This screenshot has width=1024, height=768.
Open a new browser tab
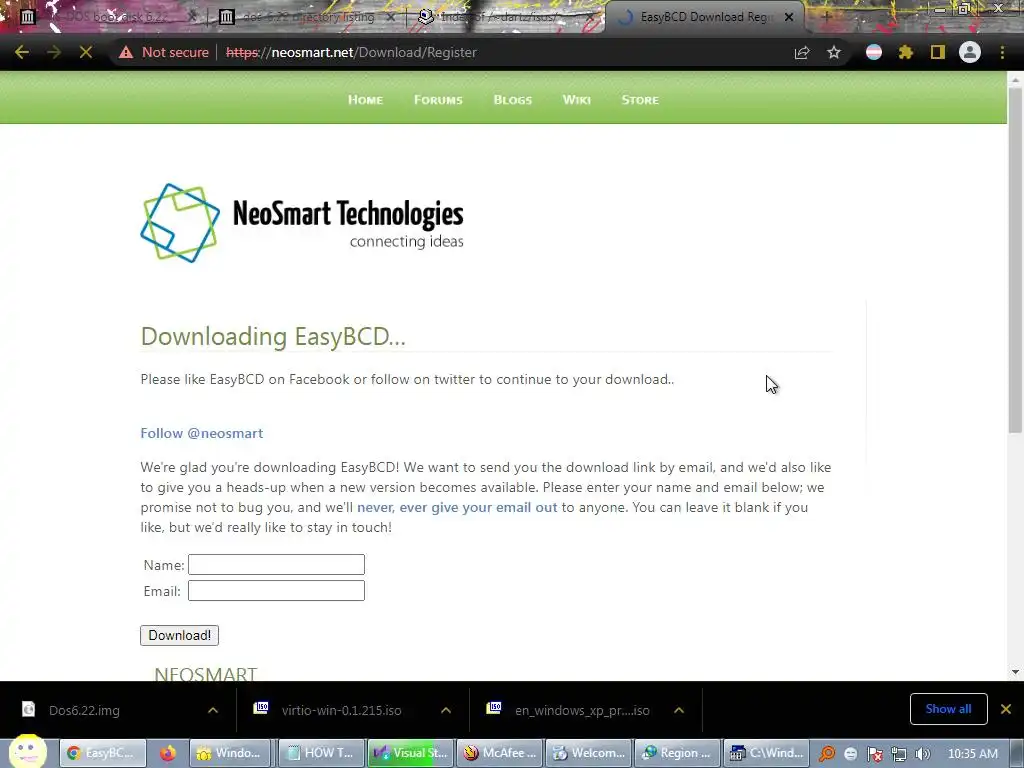pyautogui.click(x=826, y=17)
